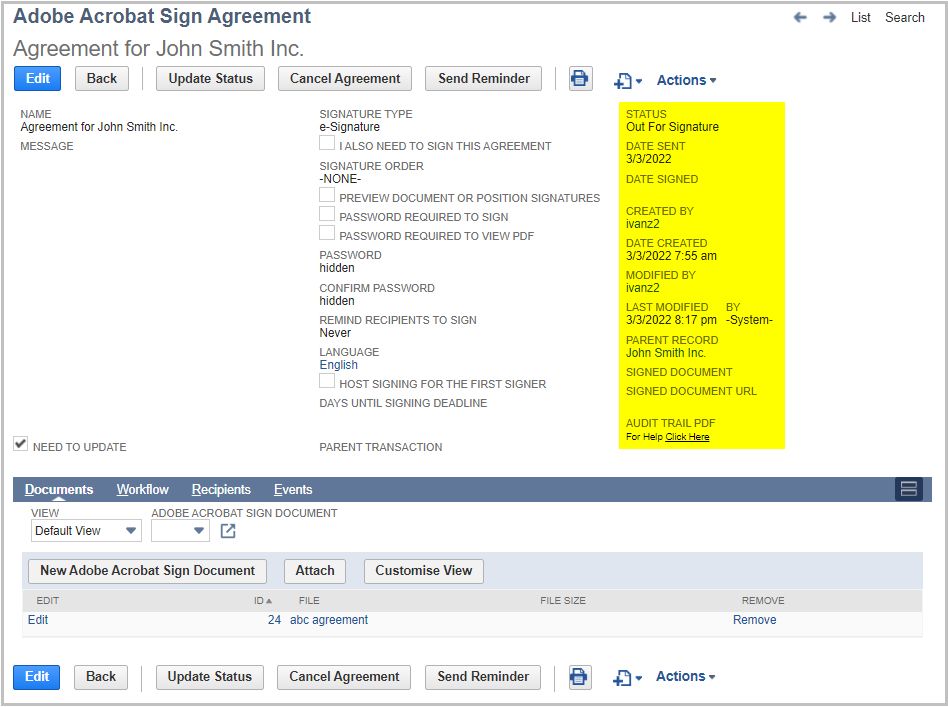Click the bottom Back button
Image resolution: width=948 pixels, height=707 pixels.
tap(101, 677)
